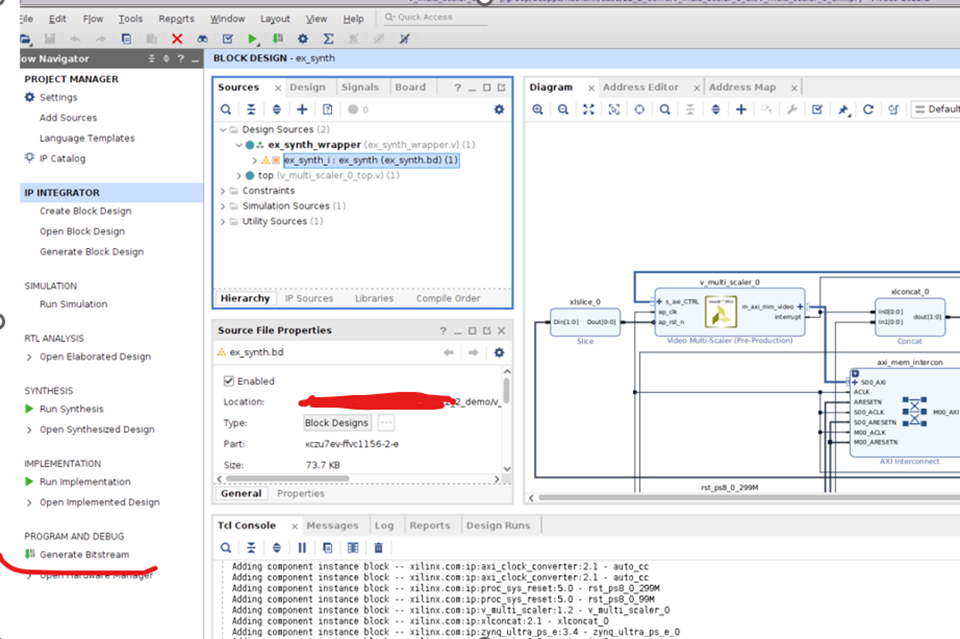The height and width of the screenshot is (639, 960).
Task: Click Add IP plus icon in Diagram toolbar
Action: click(741, 109)
